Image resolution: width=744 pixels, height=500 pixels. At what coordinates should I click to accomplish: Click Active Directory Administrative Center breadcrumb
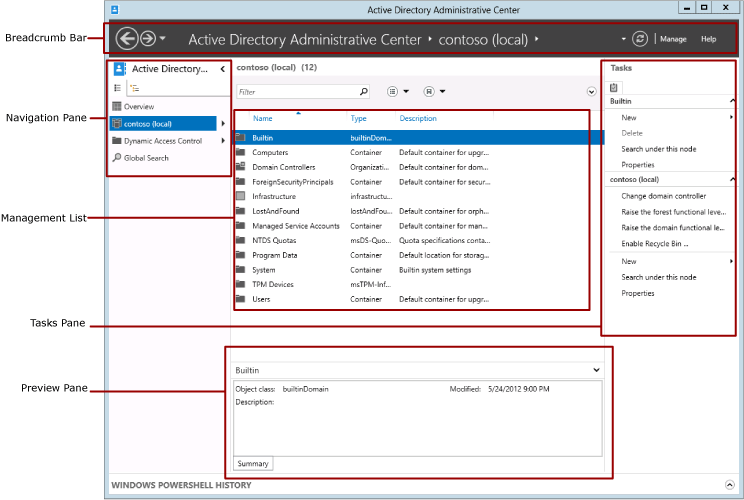[305, 39]
